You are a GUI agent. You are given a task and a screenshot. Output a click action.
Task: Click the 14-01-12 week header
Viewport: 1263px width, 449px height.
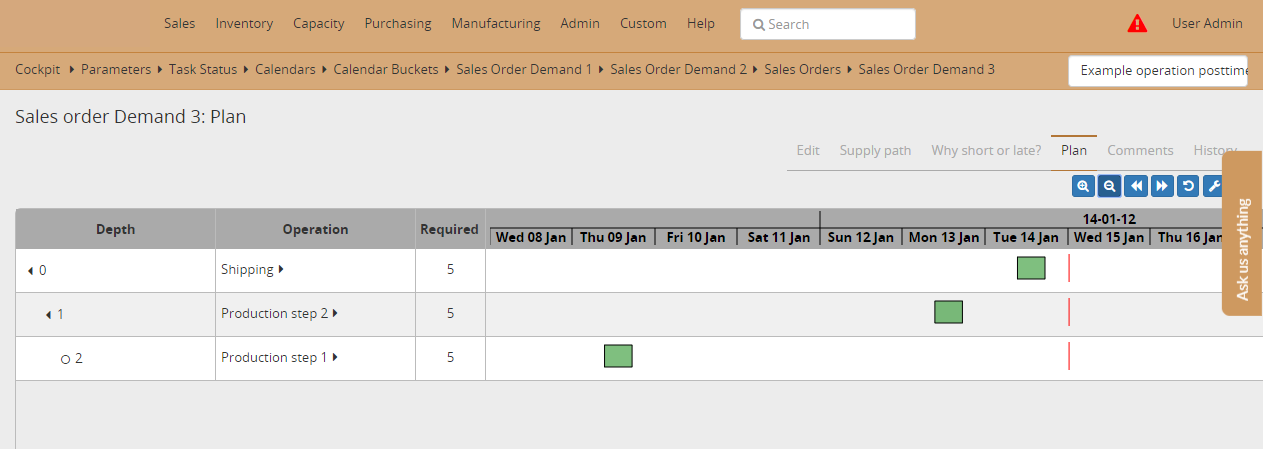point(1109,218)
